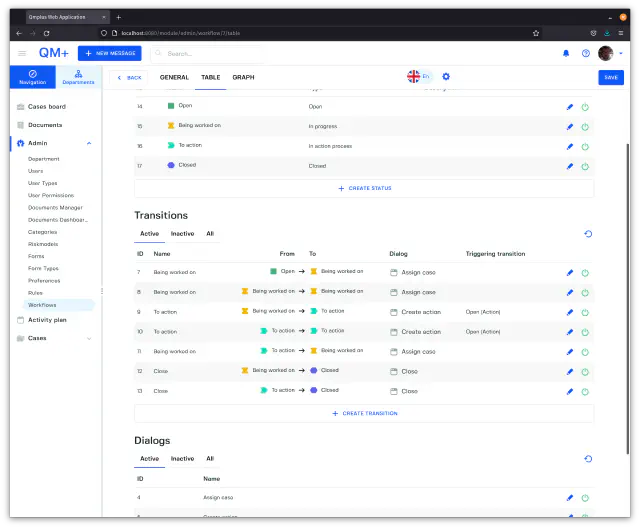Bookmark page with star icon
The image size is (640, 528).
pos(536,33)
